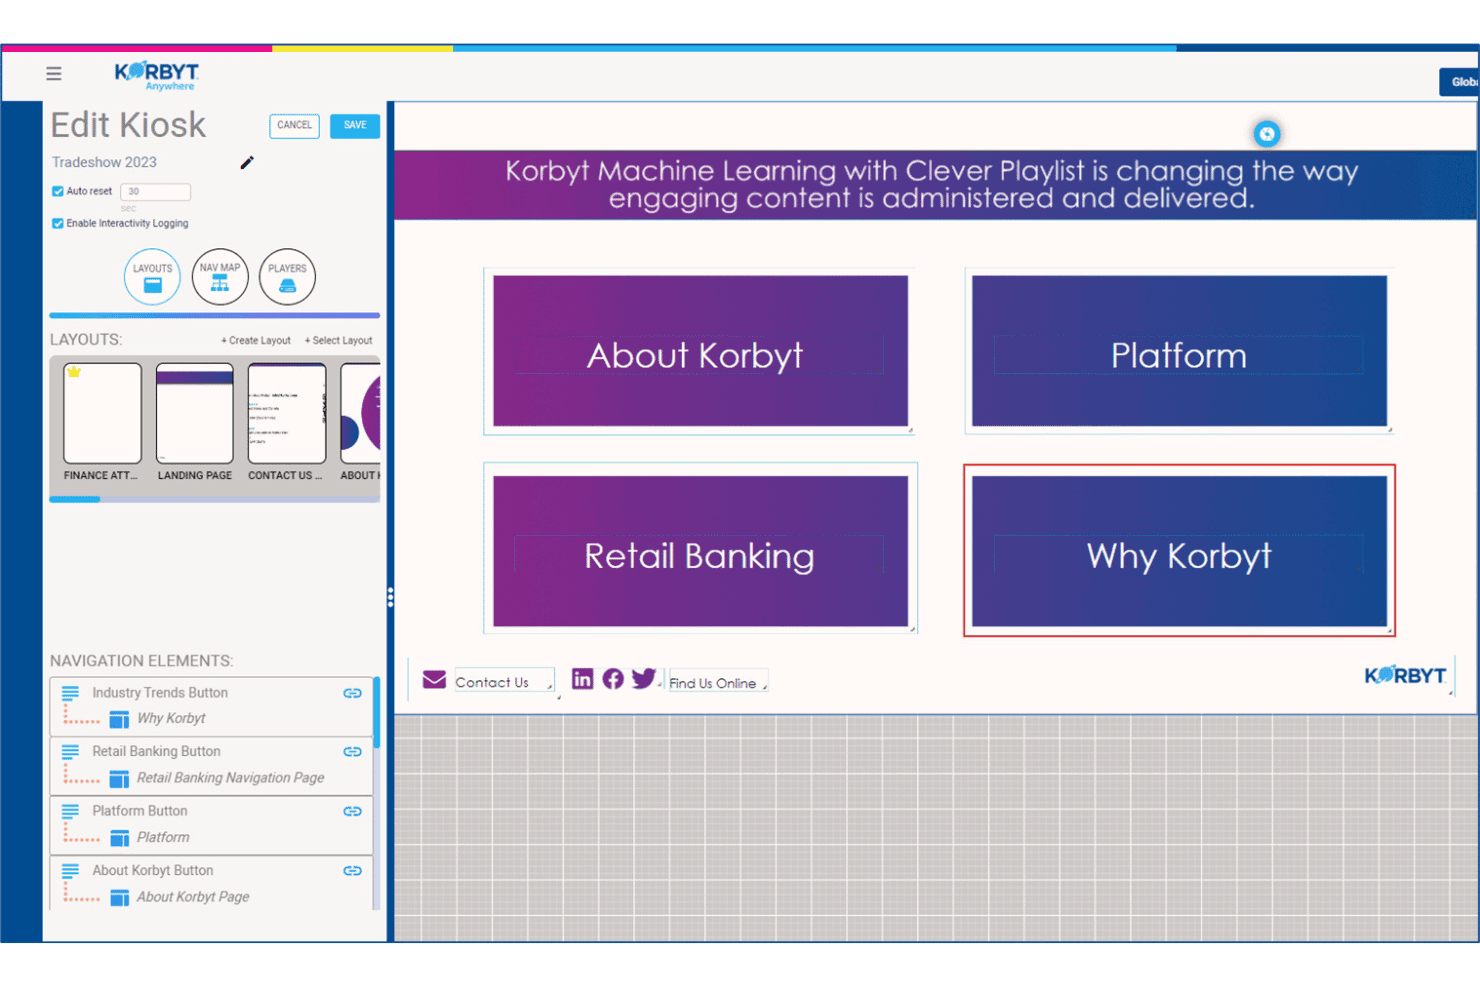Select the Retail Banking tile in canvas
The width and height of the screenshot is (1480, 987).
pyautogui.click(x=700, y=550)
